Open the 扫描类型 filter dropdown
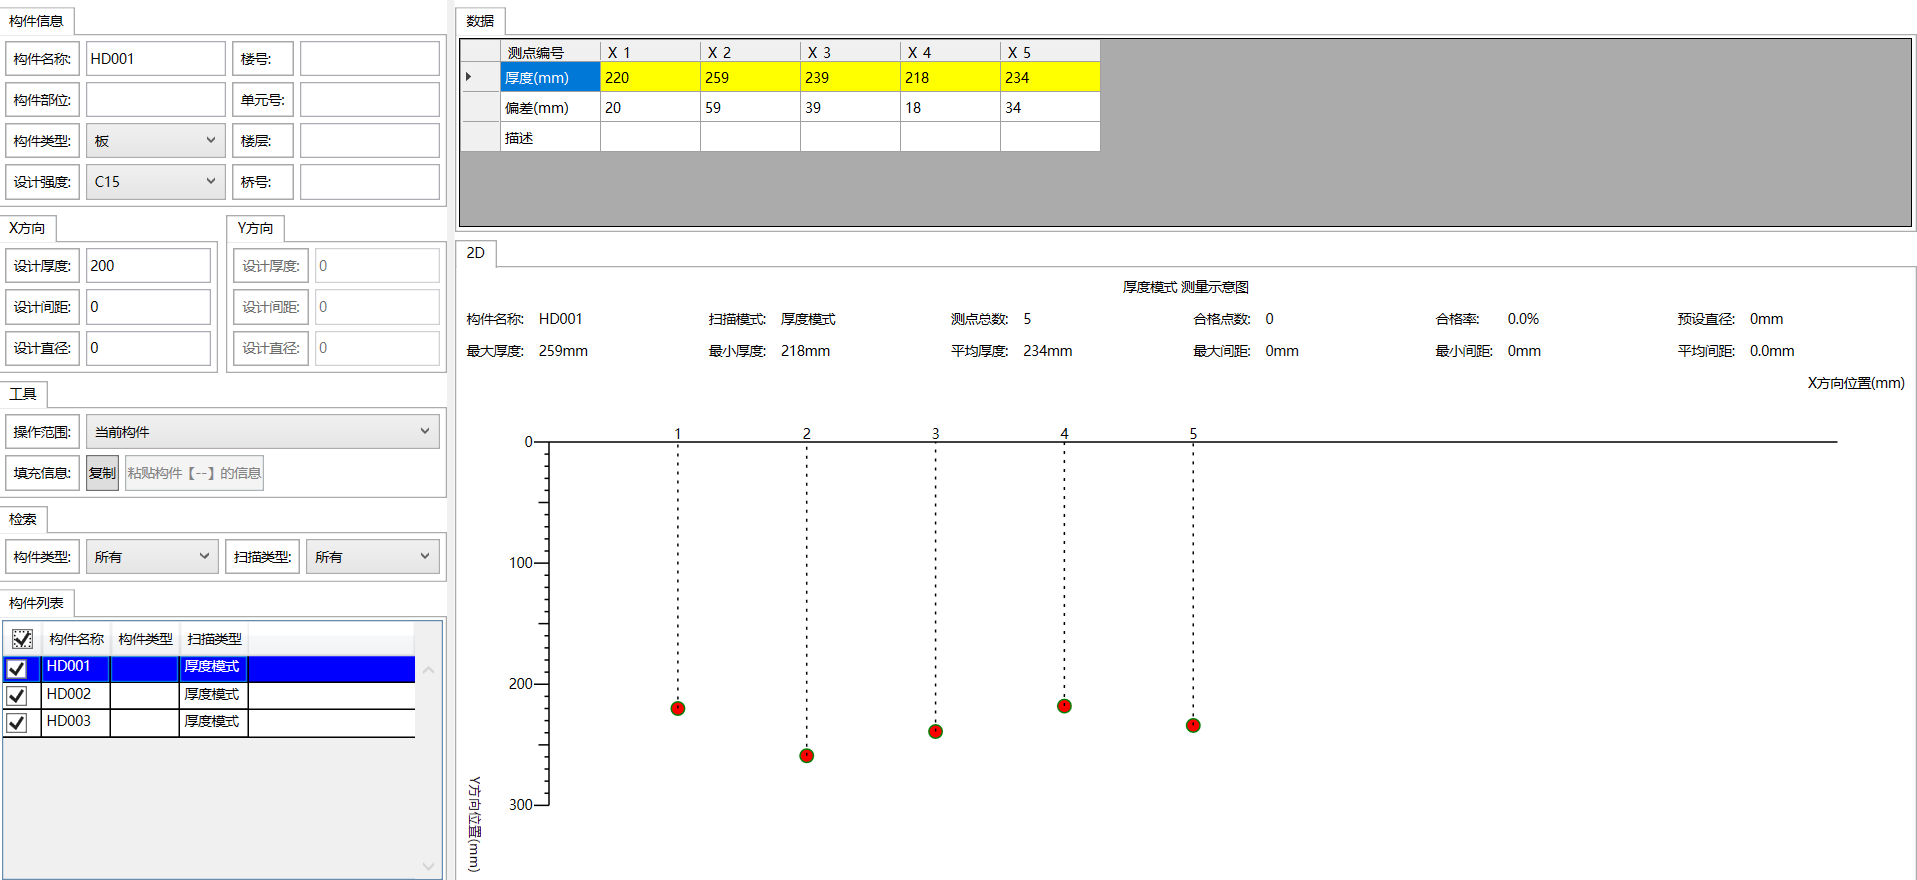 pyautogui.click(x=372, y=557)
